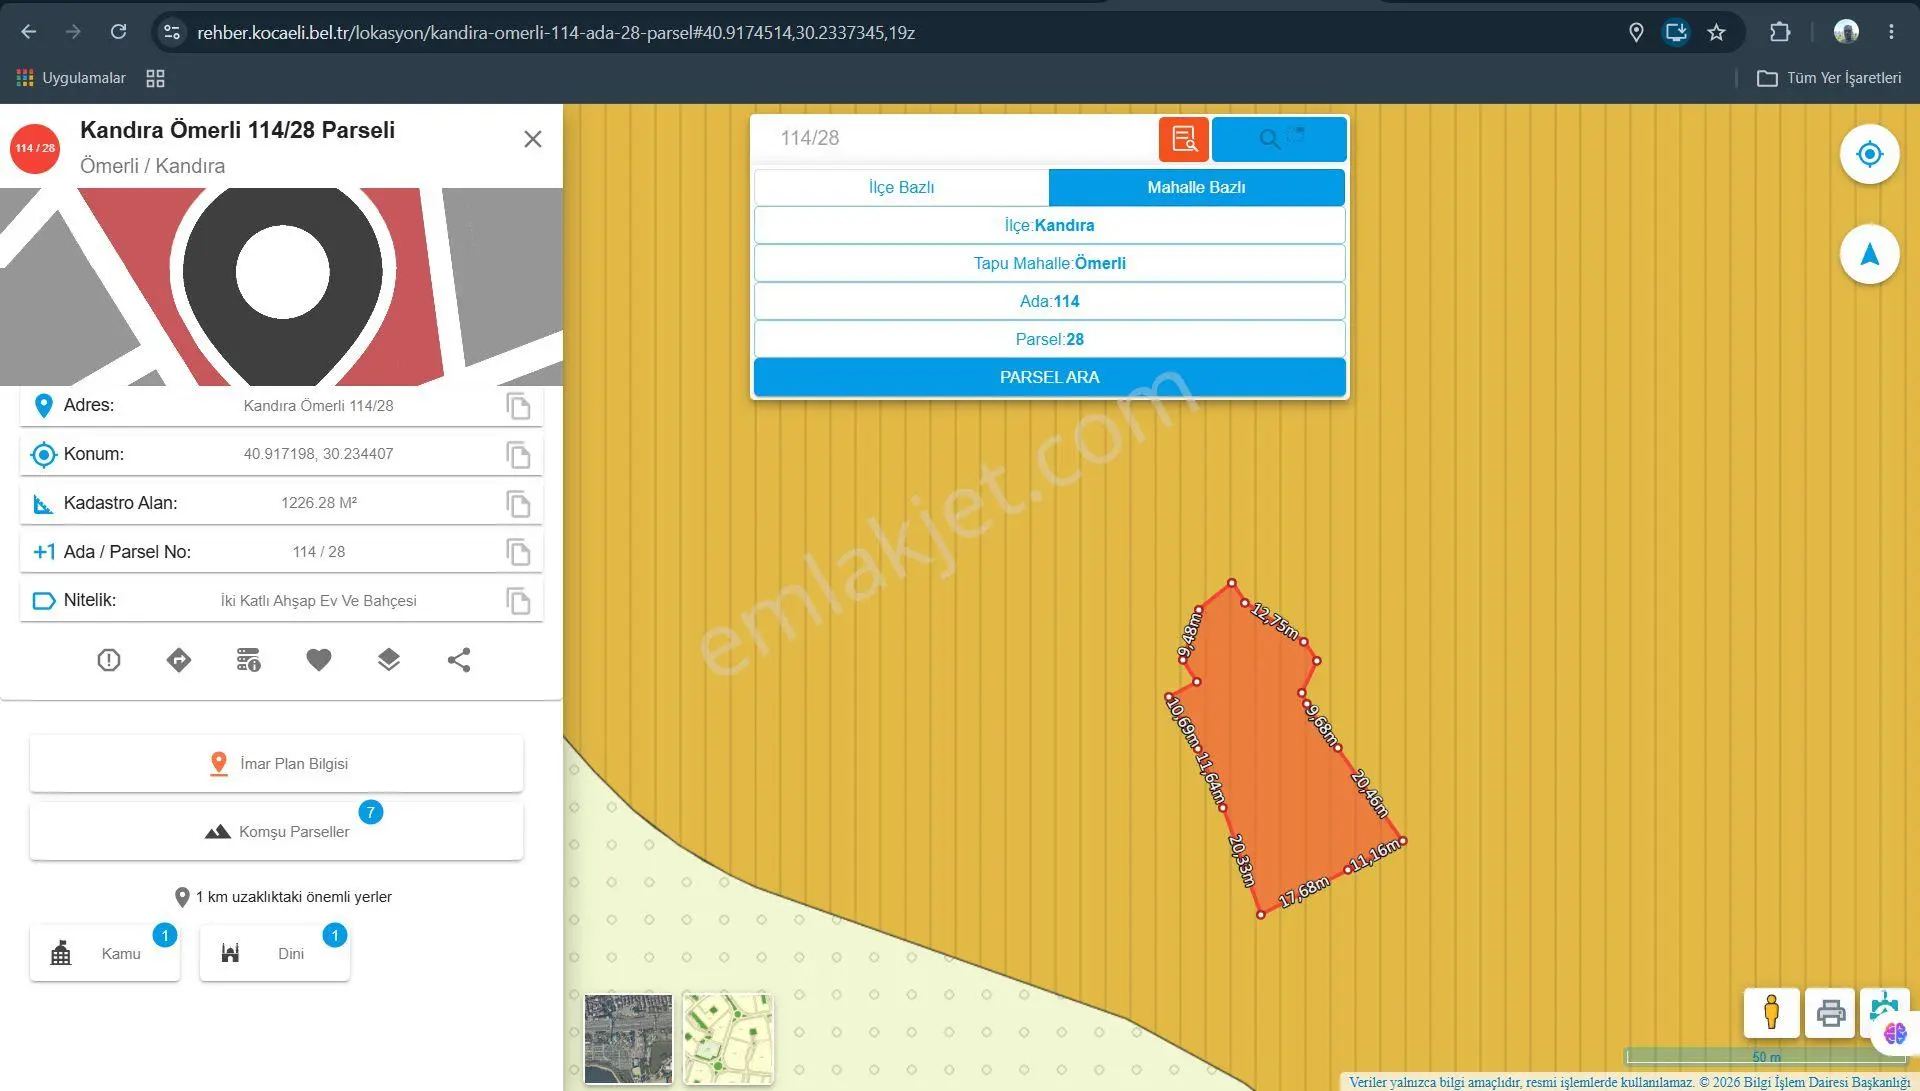This screenshot has width=1920, height=1091.
Task: Open the Ada: 114 field
Action: tap(1049, 301)
